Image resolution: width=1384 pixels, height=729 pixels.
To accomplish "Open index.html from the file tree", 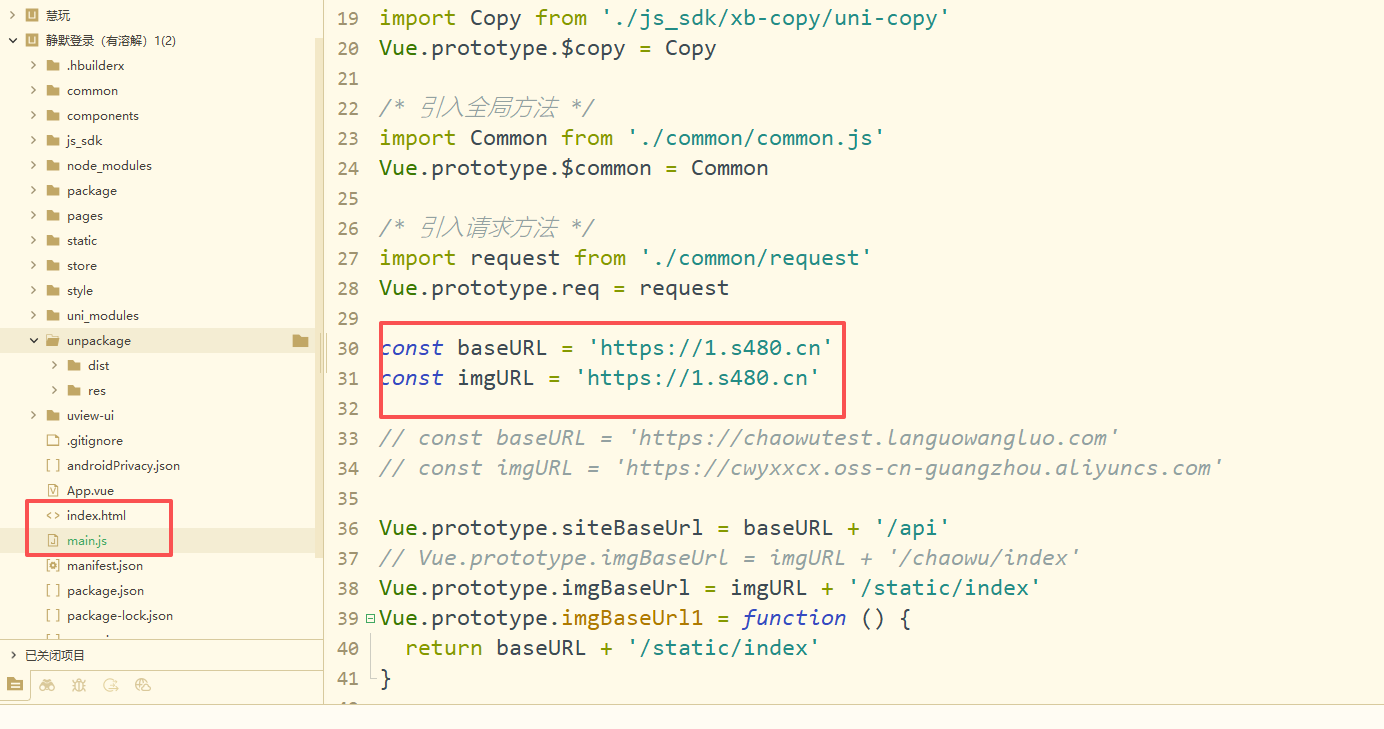I will [x=96, y=516].
